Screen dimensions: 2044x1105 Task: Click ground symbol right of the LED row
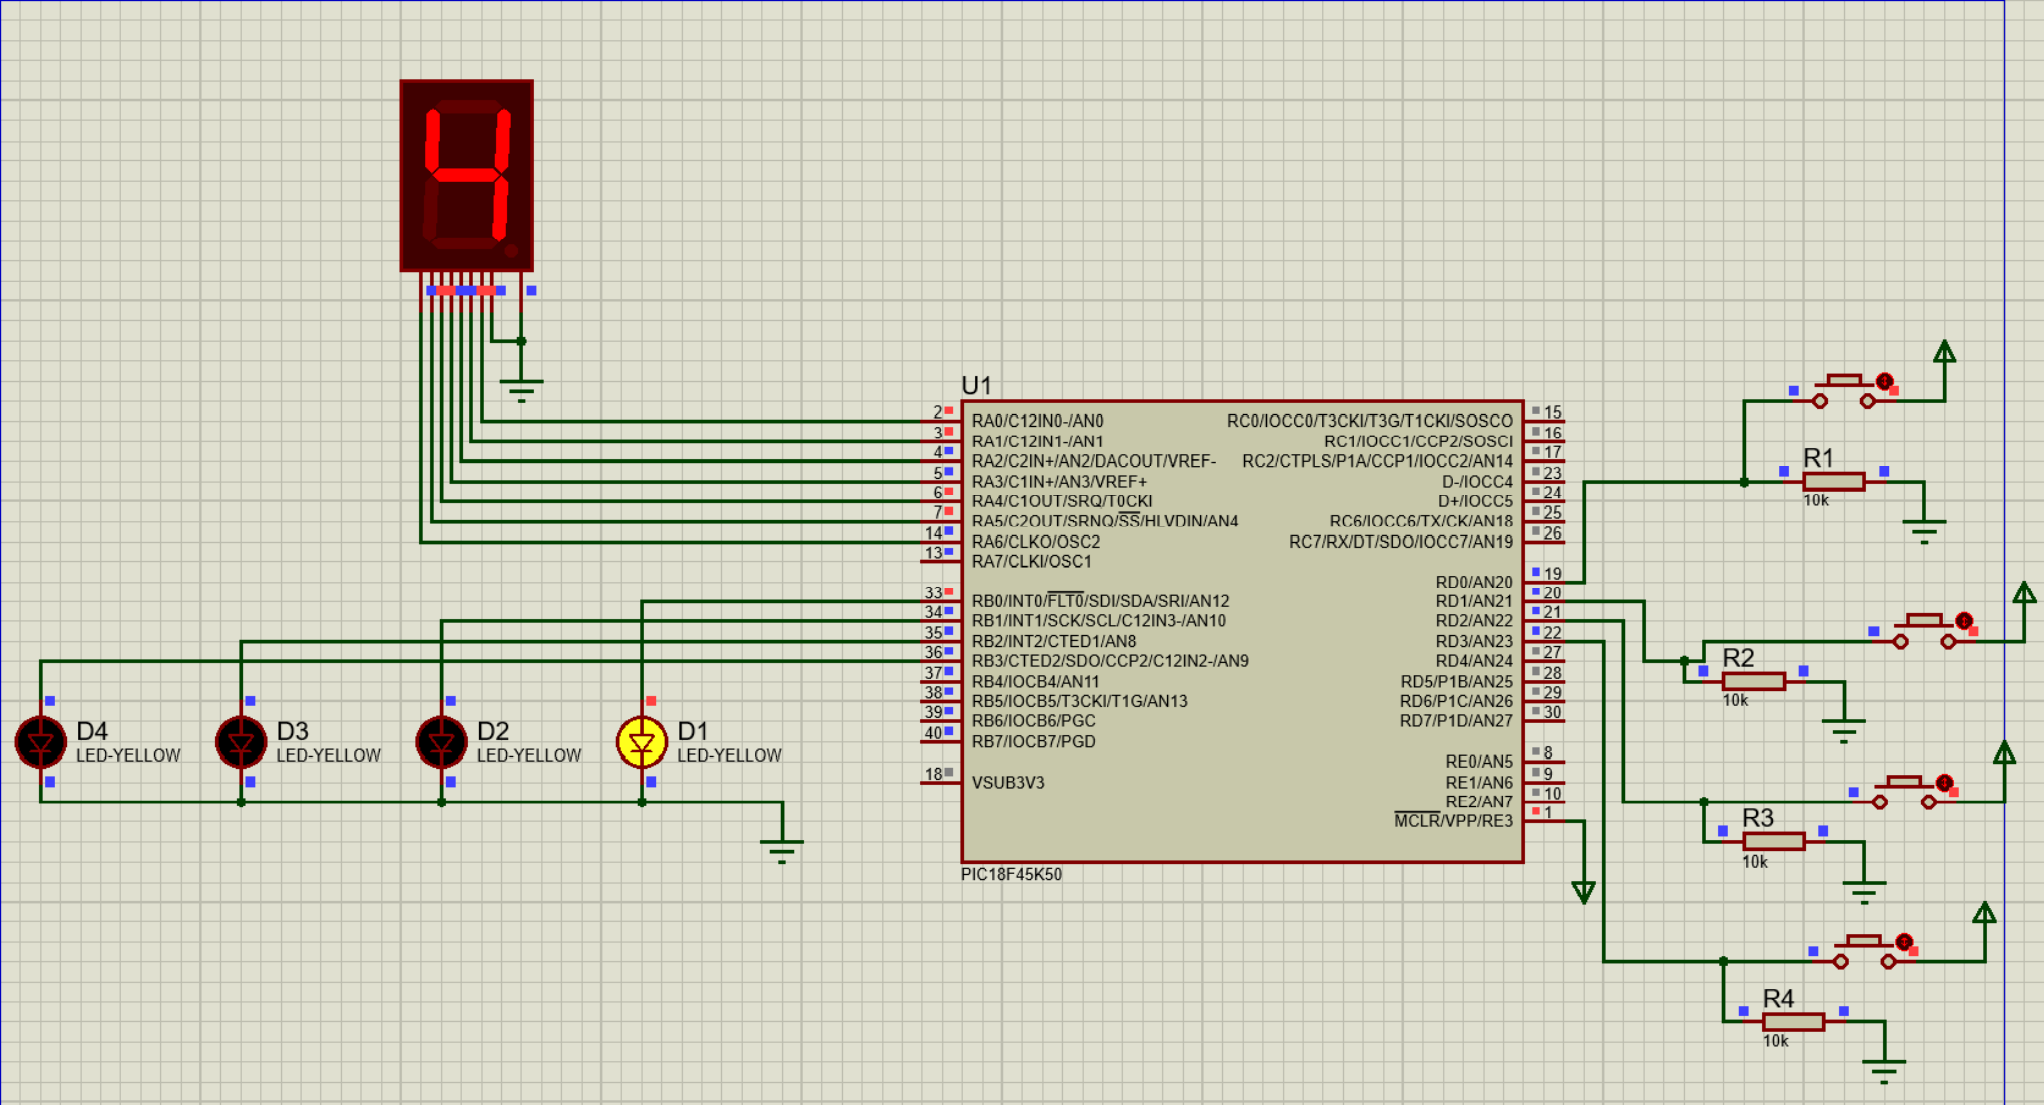click(x=782, y=850)
